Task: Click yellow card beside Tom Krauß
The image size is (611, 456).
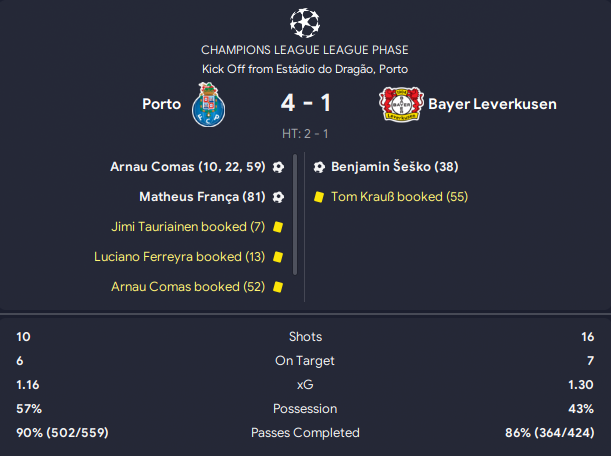Action: [x=319, y=197]
